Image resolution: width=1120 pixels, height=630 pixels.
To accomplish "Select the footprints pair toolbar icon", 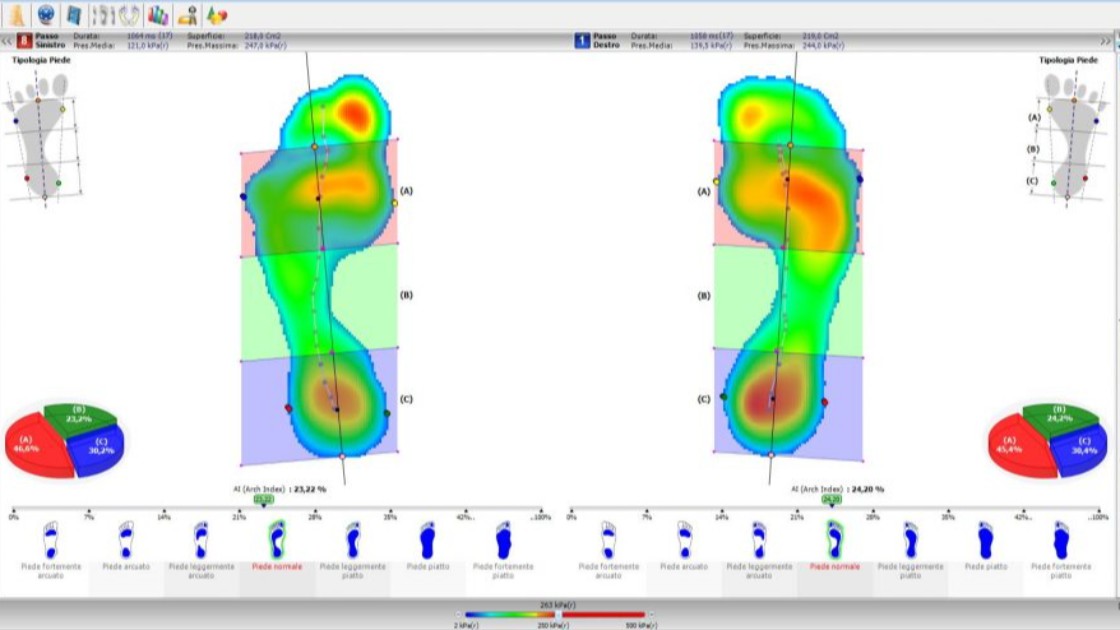I will [130, 15].
